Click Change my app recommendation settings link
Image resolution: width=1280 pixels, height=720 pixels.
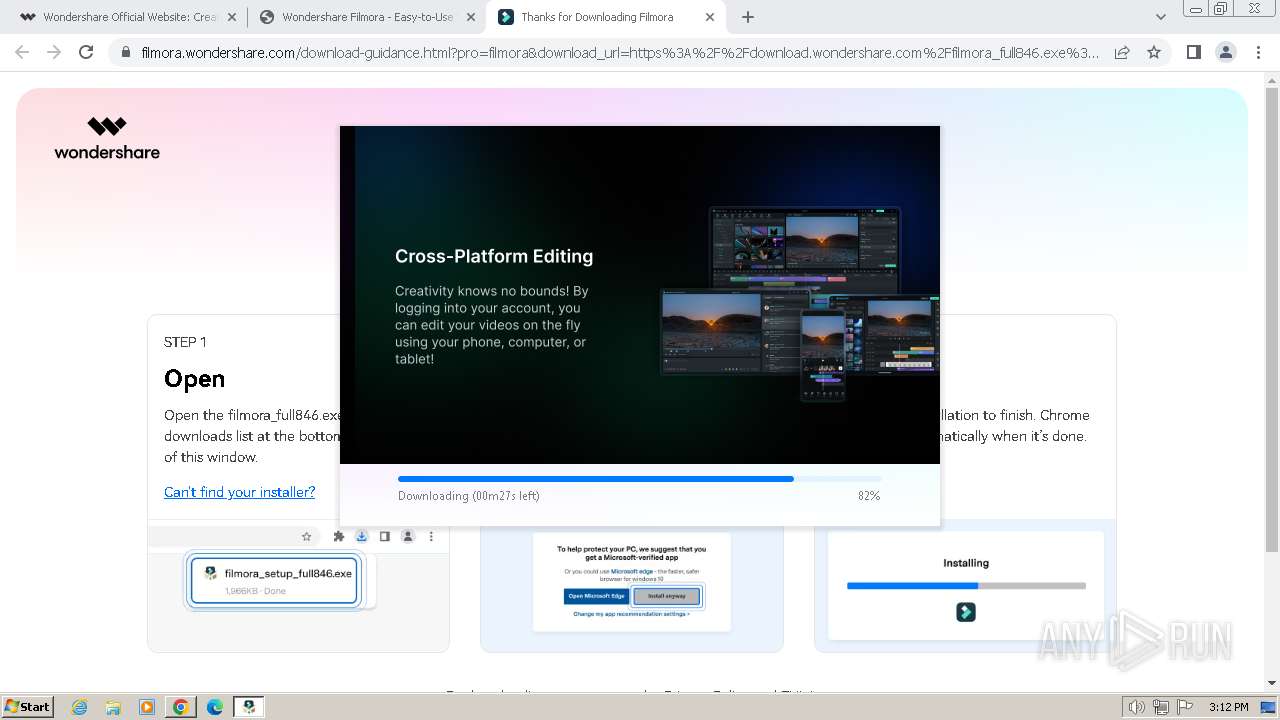point(631,614)
